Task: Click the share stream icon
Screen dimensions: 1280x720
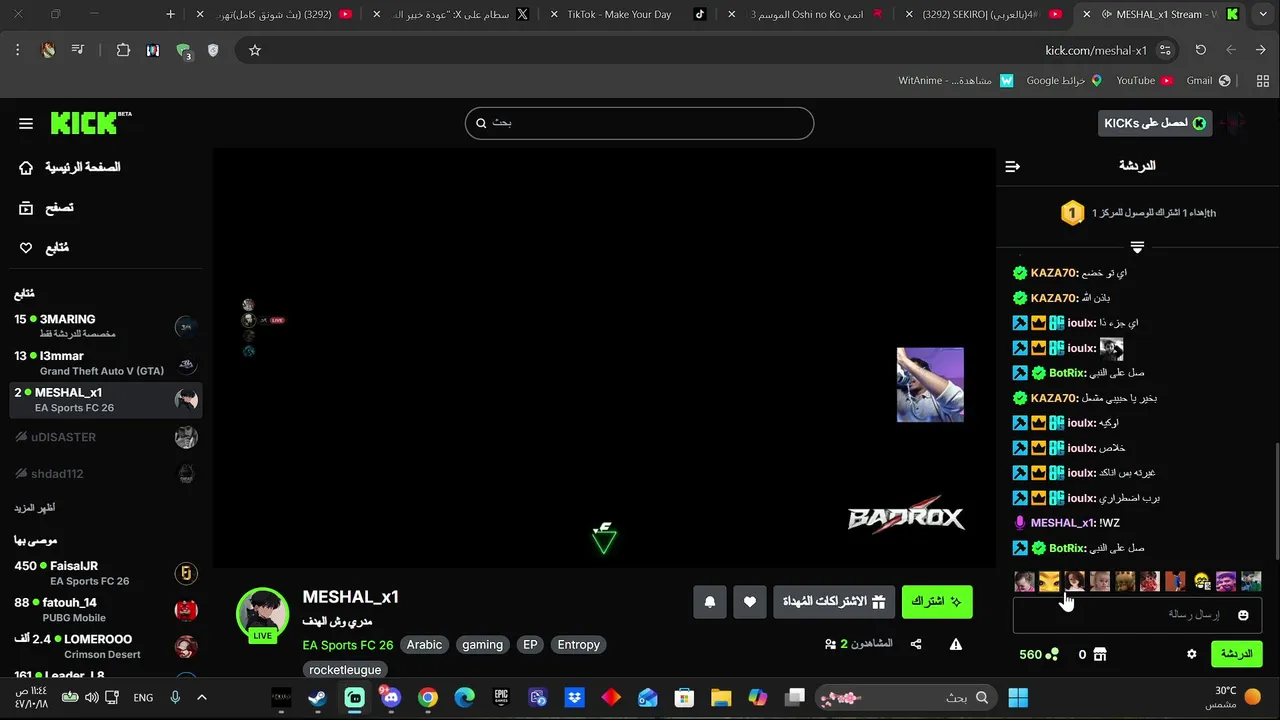Action: point(916,644)
